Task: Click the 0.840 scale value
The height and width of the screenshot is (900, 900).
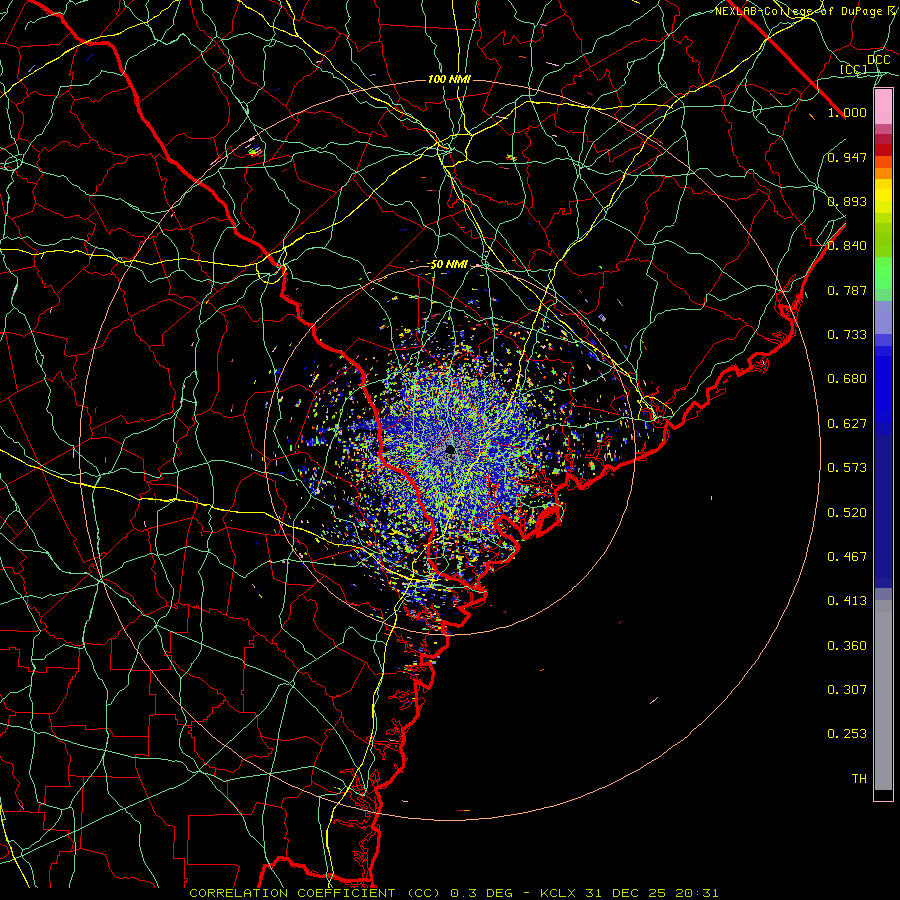Action: [847, 245]
